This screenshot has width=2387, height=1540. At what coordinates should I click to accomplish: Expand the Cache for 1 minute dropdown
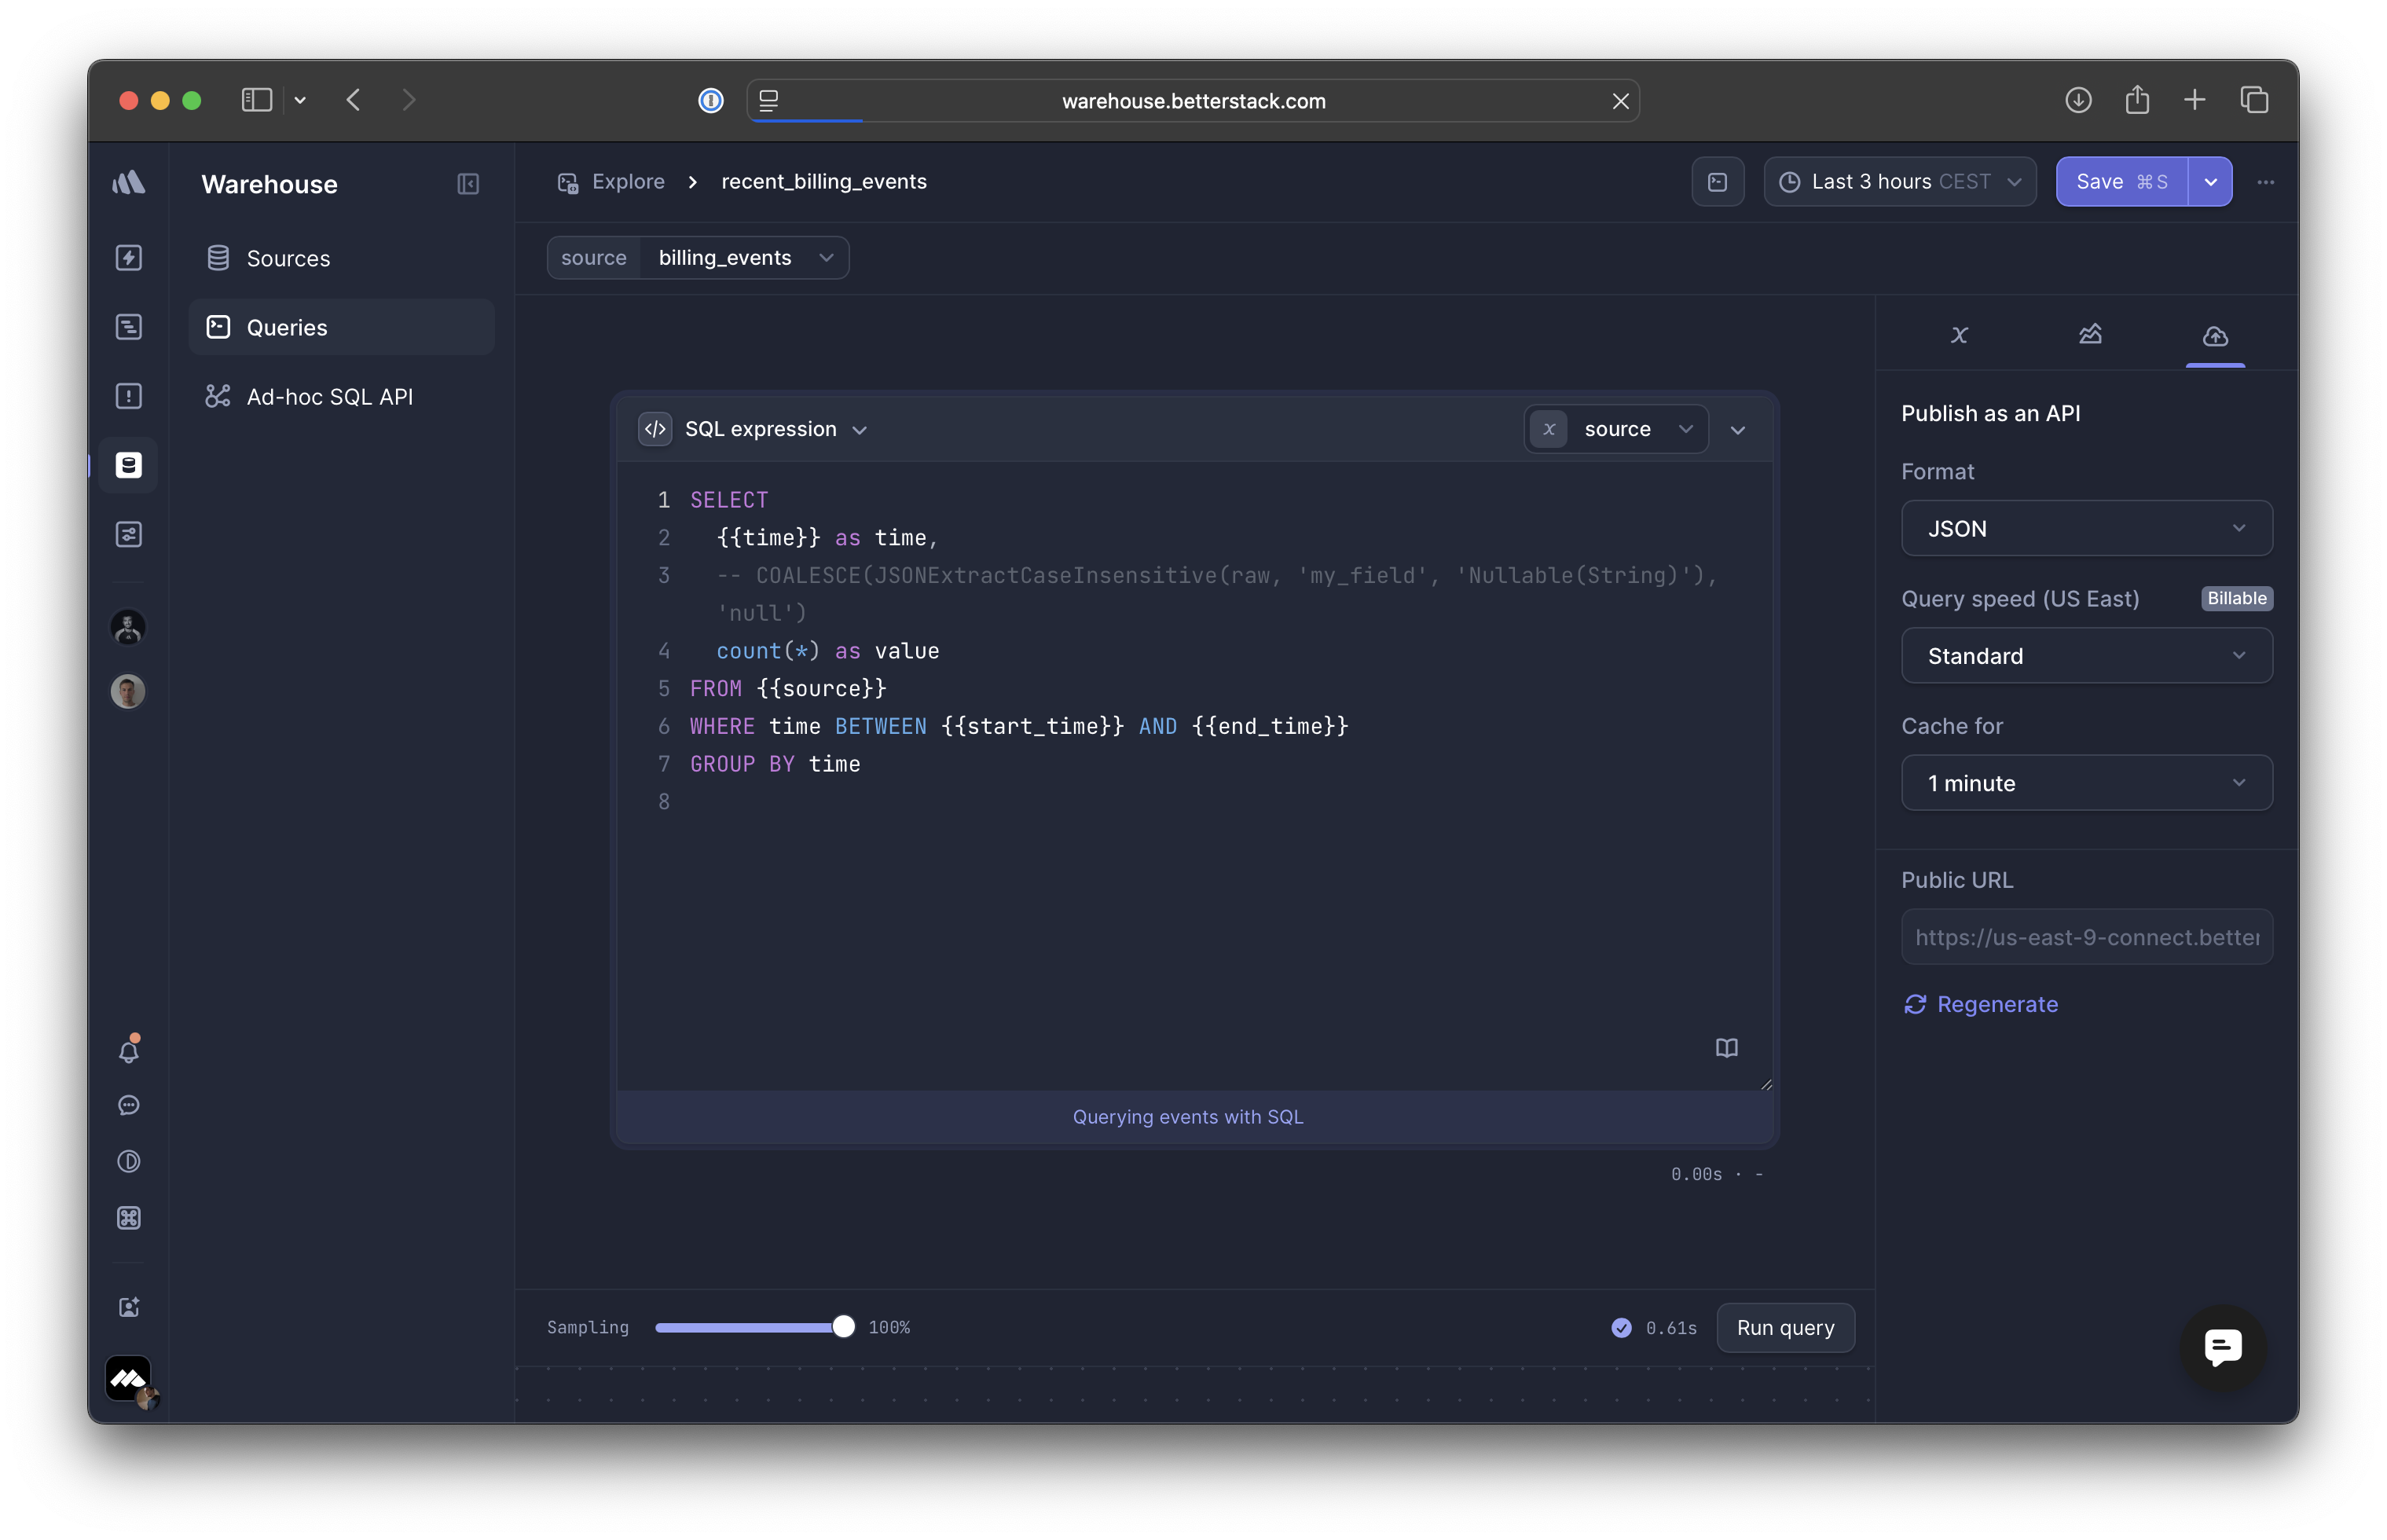(2085, 783)
